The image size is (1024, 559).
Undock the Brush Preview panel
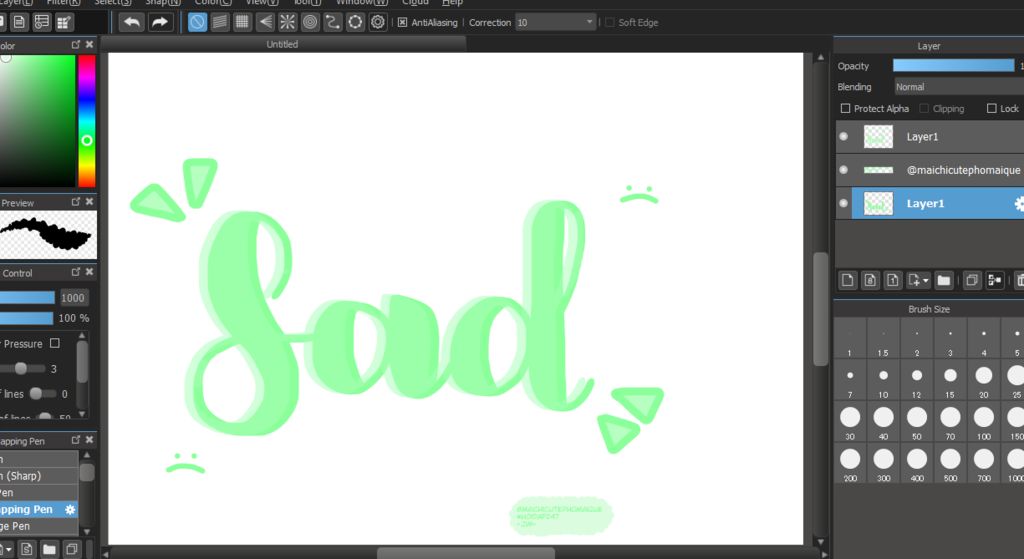coord(76,202)
